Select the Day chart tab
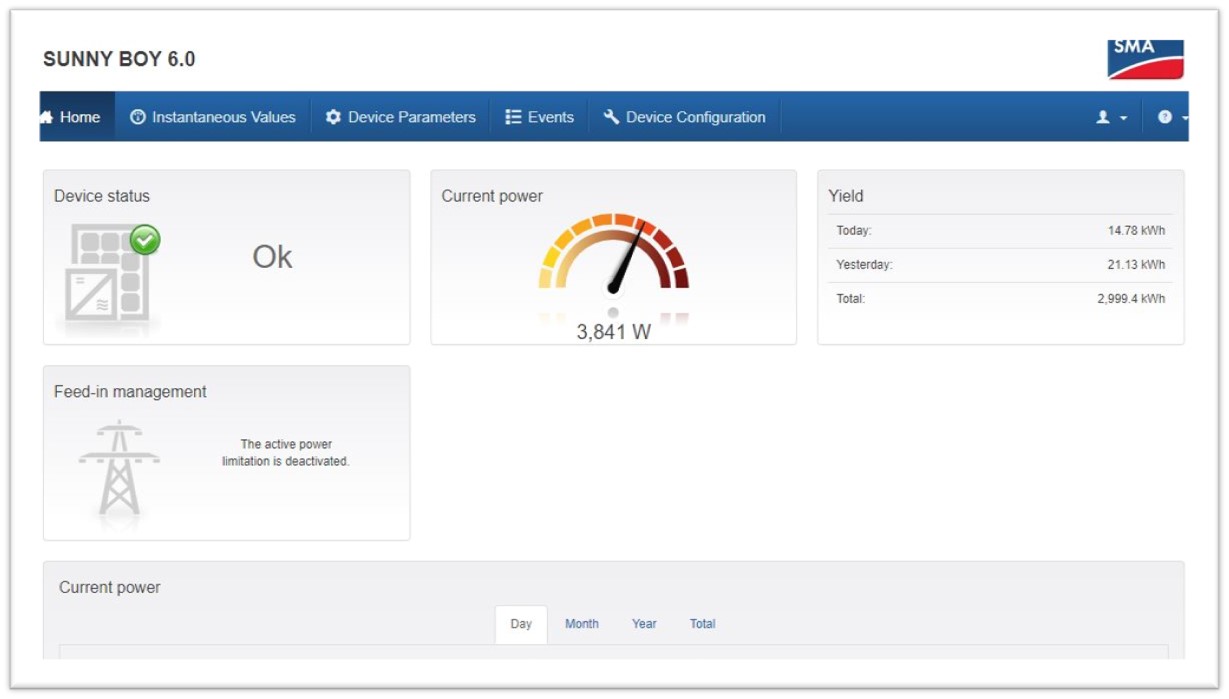Image resolution: width=1229 pixels, height=699 pixels. (521, 624)
